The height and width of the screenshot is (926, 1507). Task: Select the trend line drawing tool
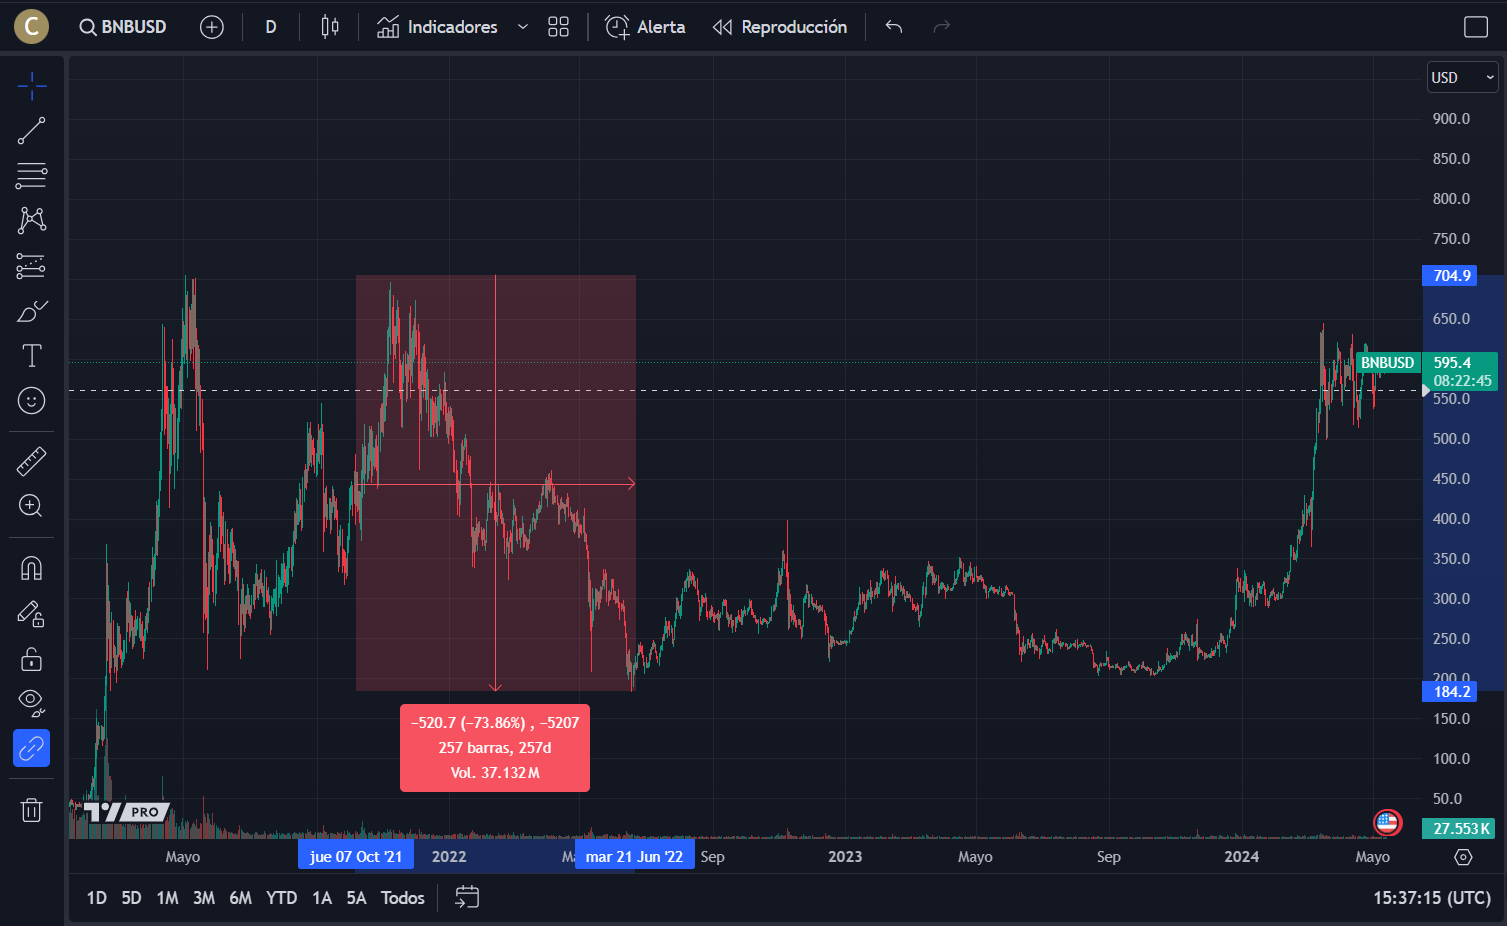point(32,131)
